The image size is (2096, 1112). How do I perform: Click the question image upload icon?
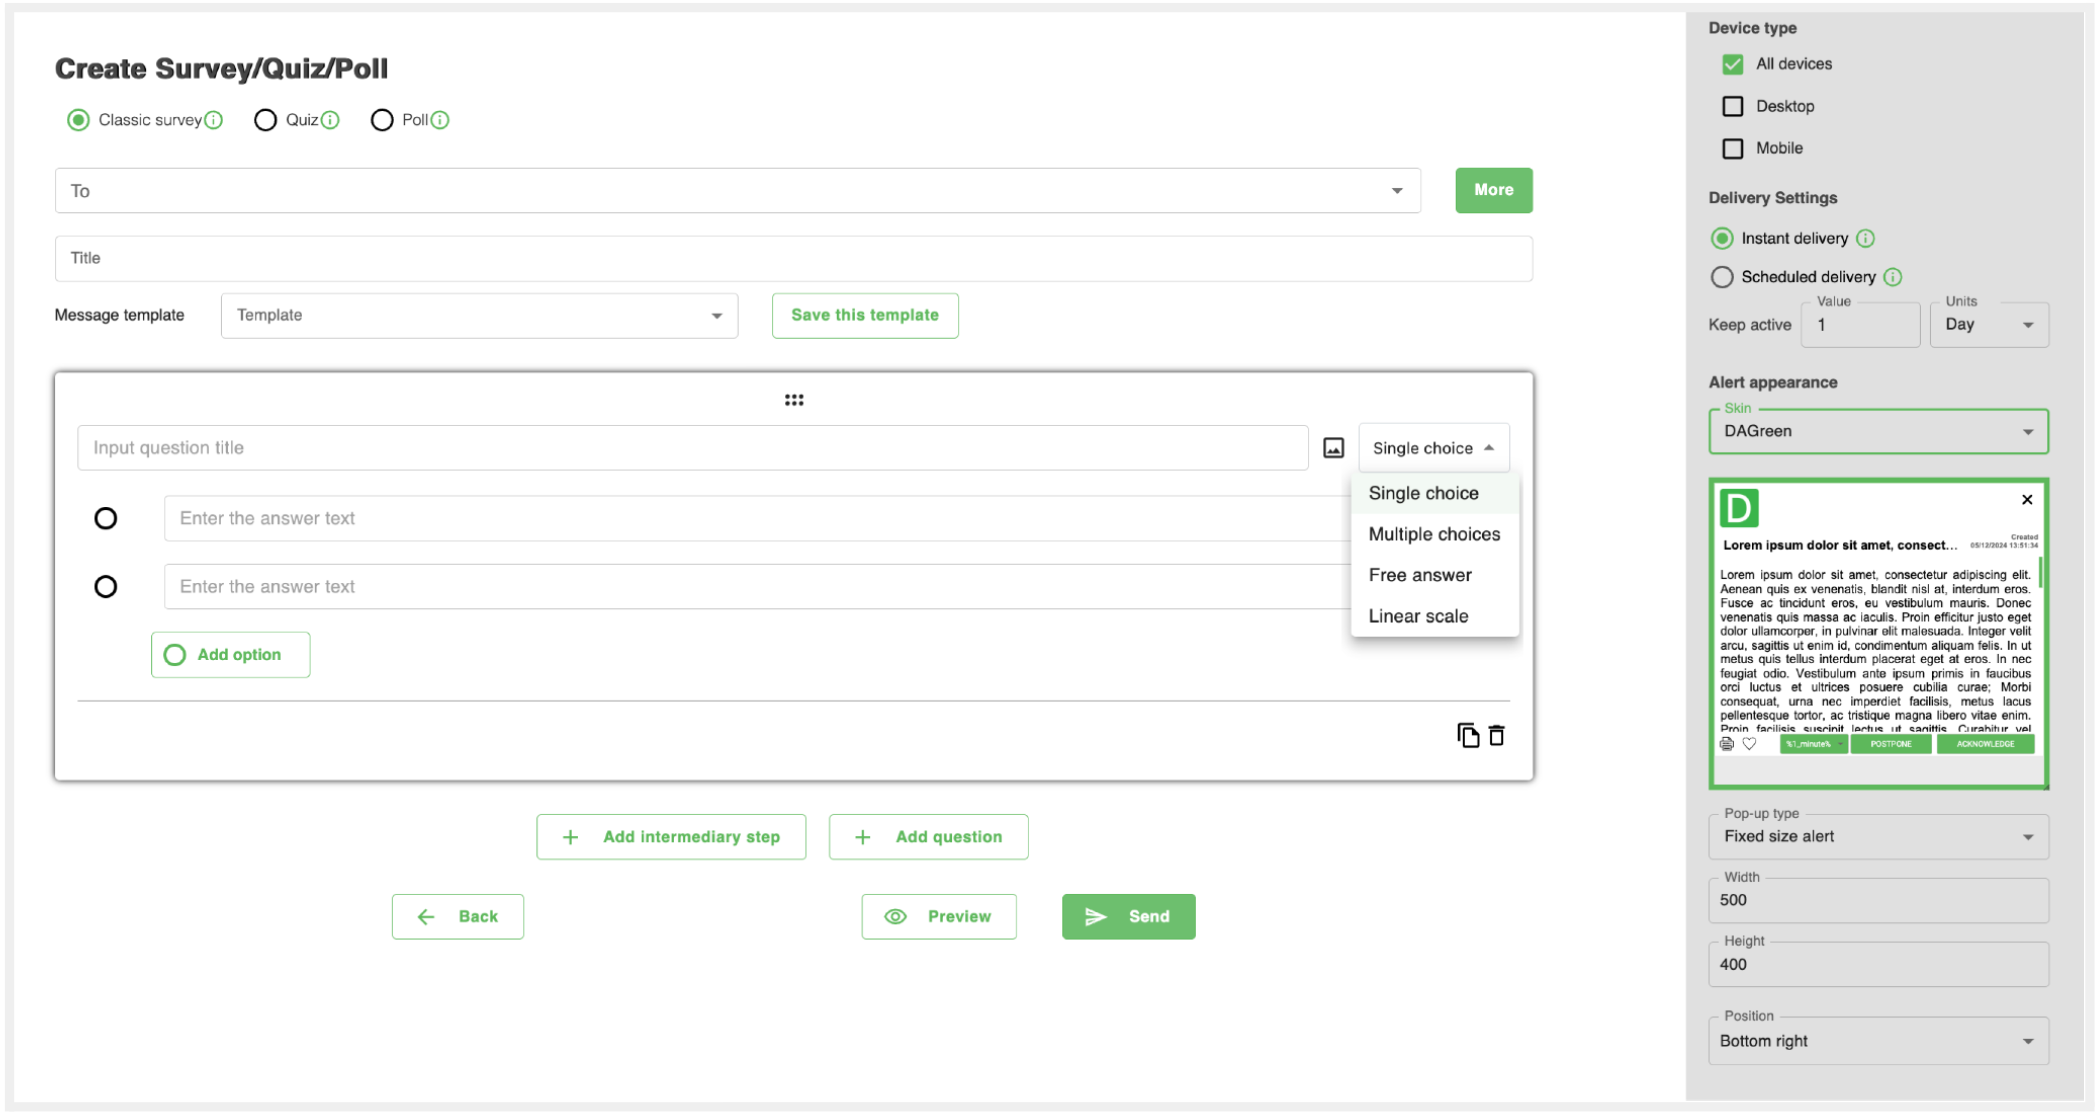coord(1333,448)
